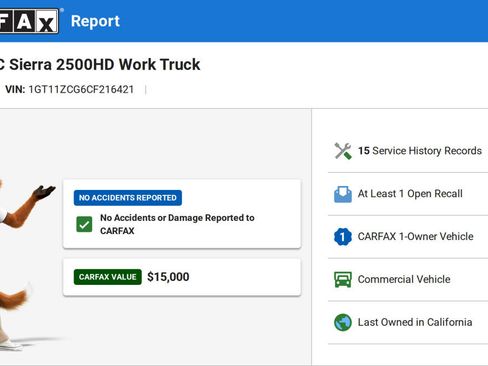The width and height of the screenshot is (488, 366).
Task: Click the blue 1-Owner badge icon
Action: click(x=343, y=237)
